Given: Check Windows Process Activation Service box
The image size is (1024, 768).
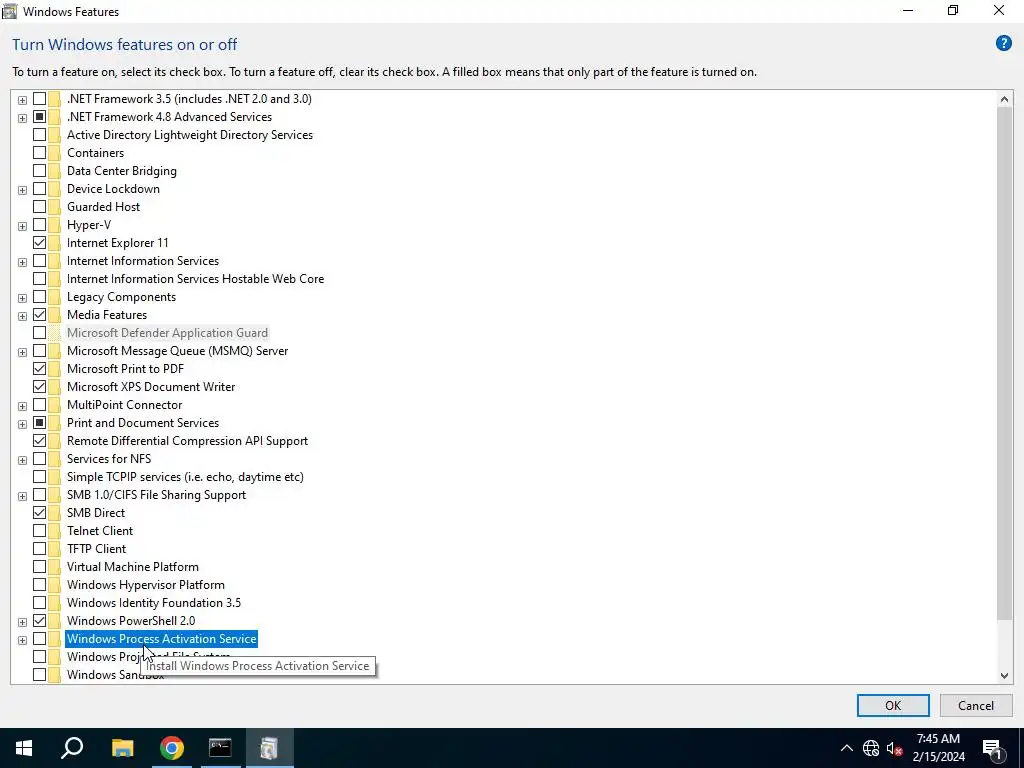Looking at the screenshot, I should [x=39, y=639].
